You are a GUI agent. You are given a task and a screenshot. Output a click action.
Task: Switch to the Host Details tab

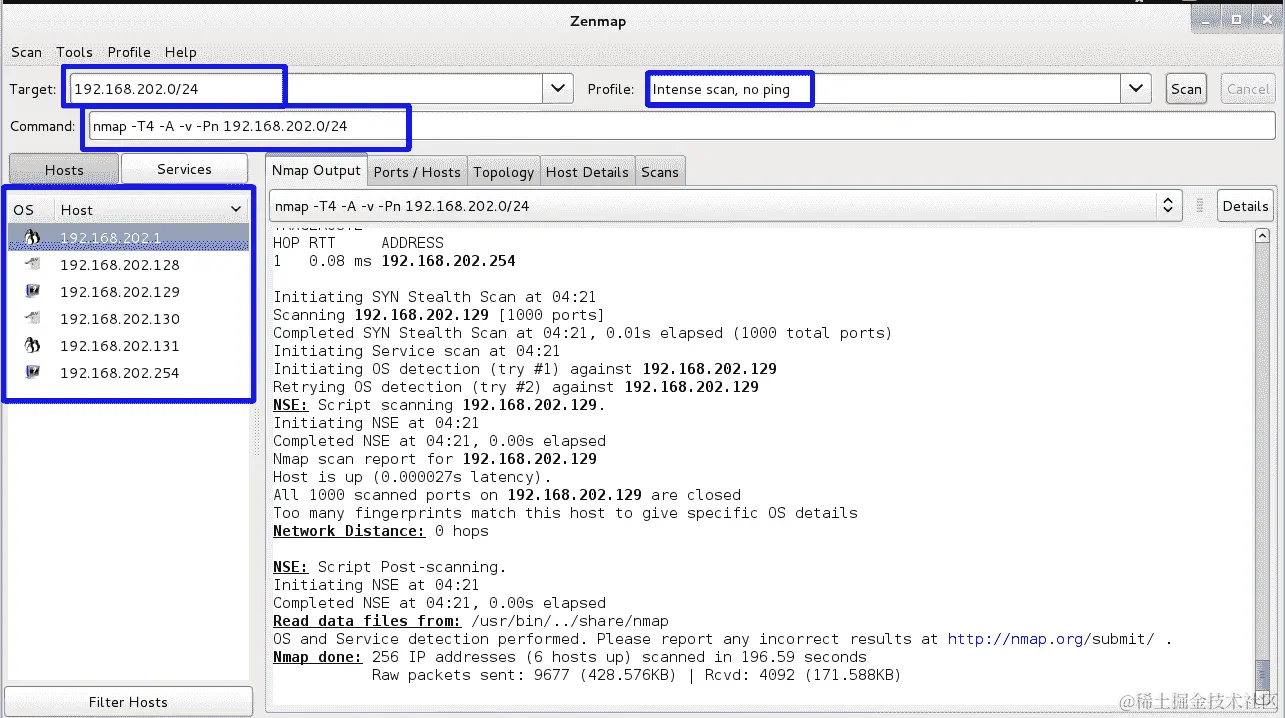[x=587, y=172]
